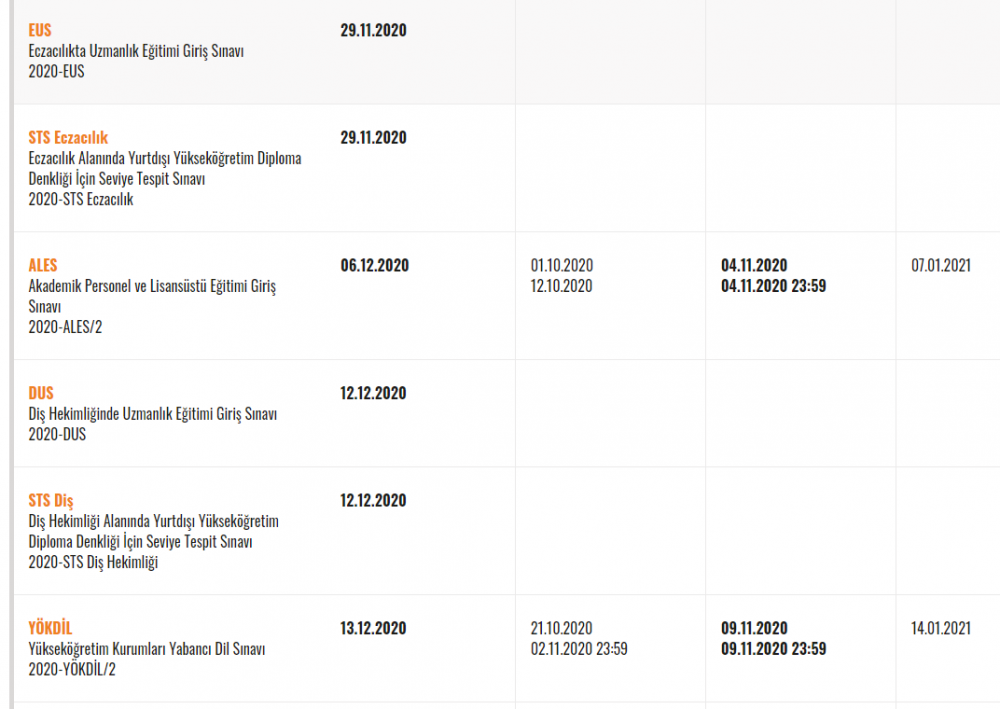1000x709 pixels.
Task: Select the 2020-YÖKDİL/2 exam code
Action: click(x=73, y=670)
